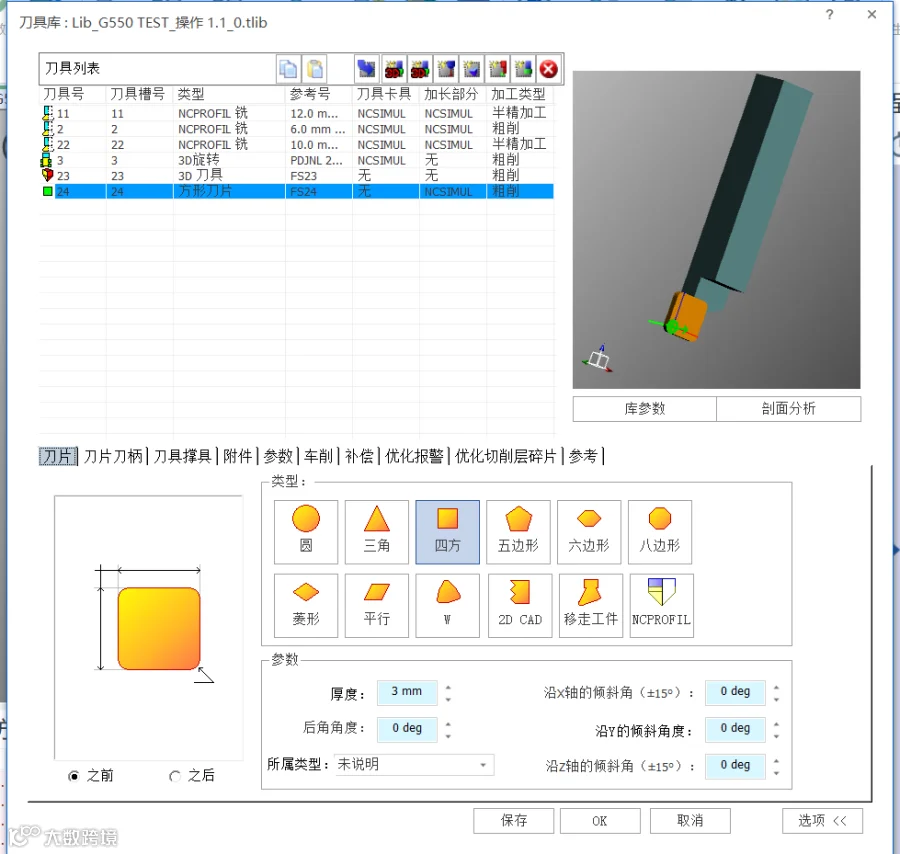This screenshot has width=900, height=854.
Task: Pick the 五边形 pentagon insert shape
Action: [x=518, y=532]
